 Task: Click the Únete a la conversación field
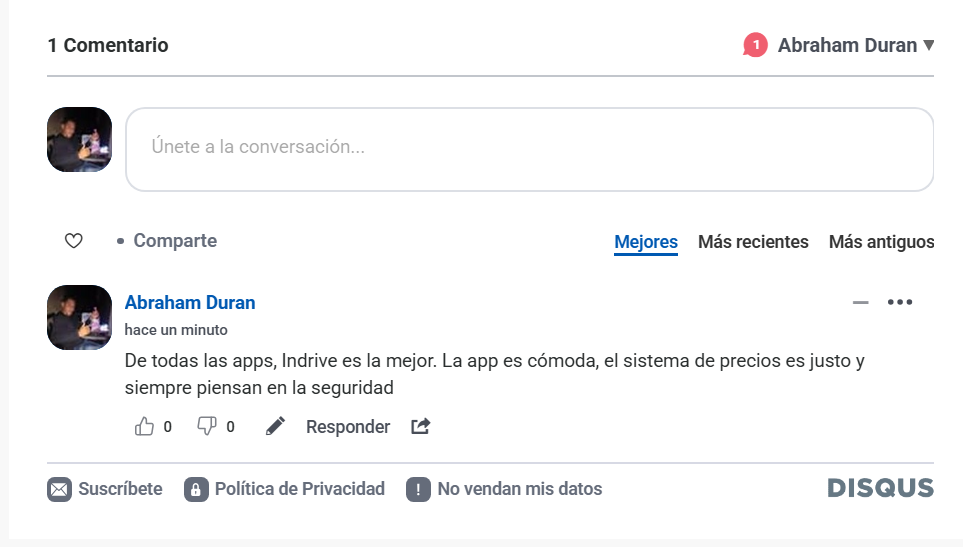(x=529, y=148)
